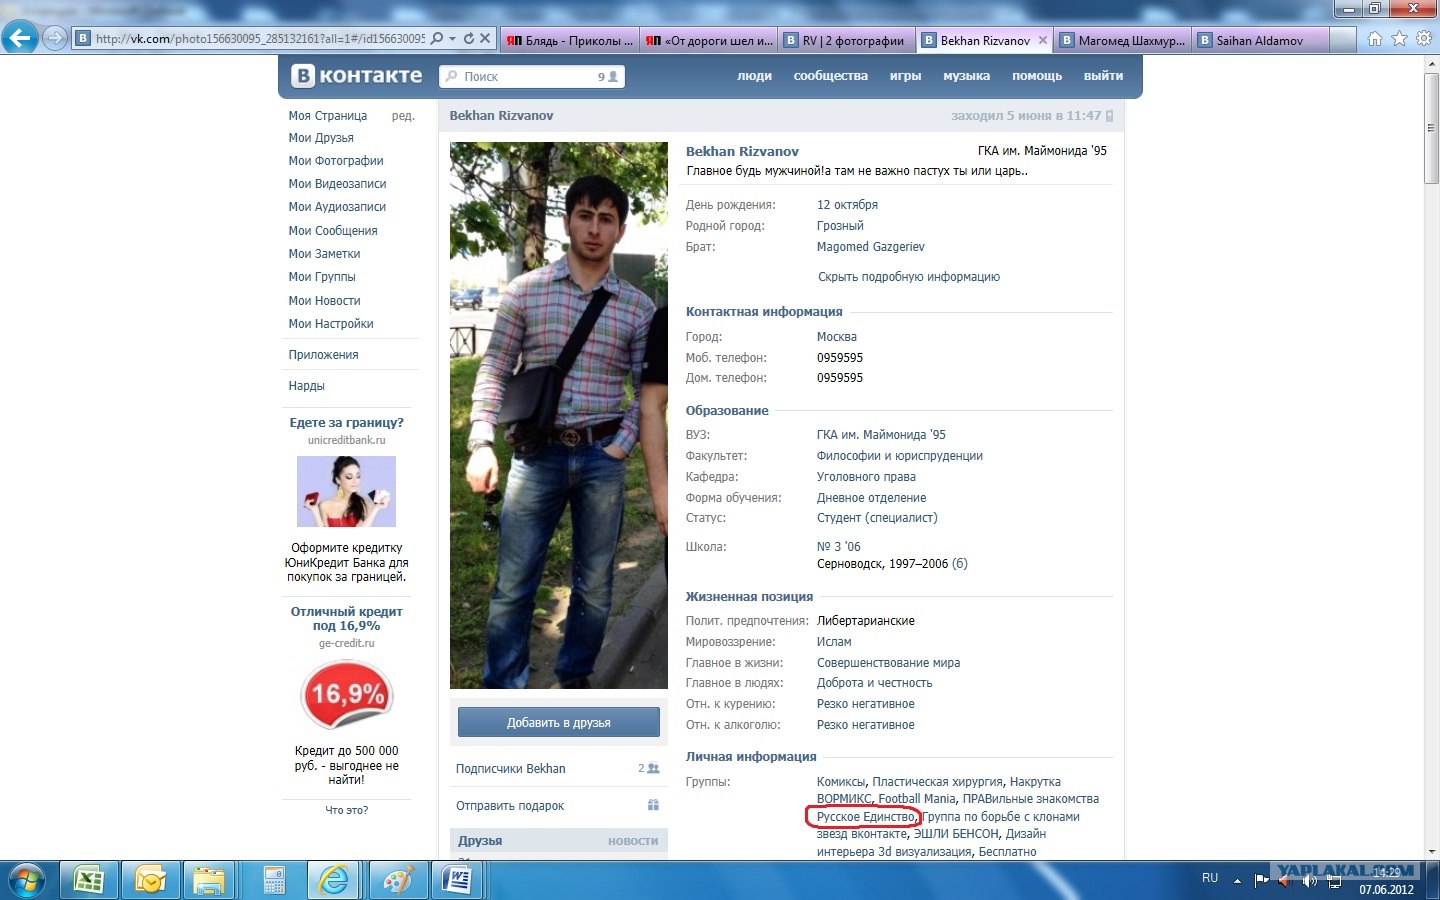Click 'ред.' edit link in sidebar
The width and height of the screenshot is (1440, 900).
403,116
